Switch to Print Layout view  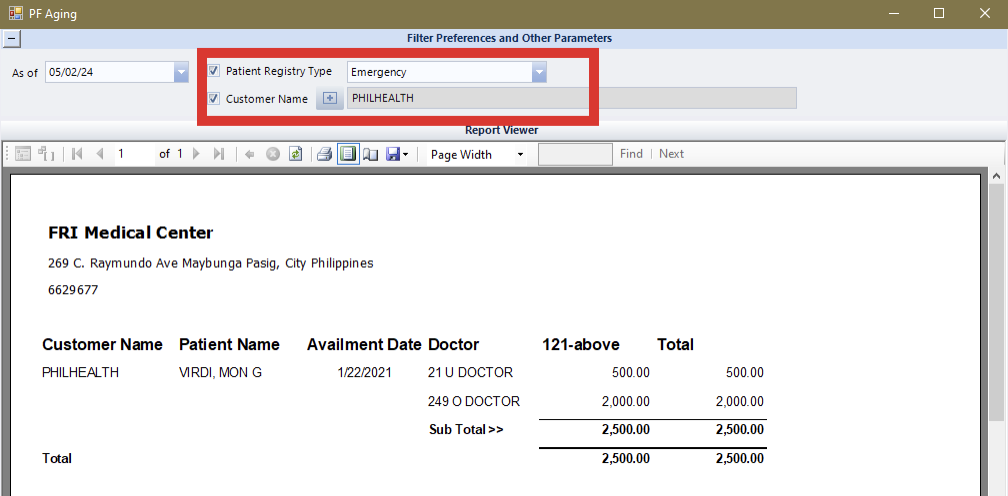pyautogui.click(x=348, y=154)
